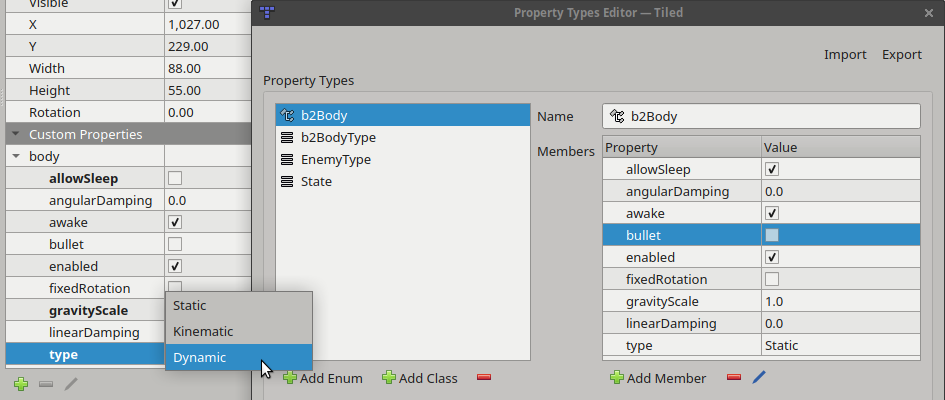The width and height of the screenshot is (945, 400).
Task: Select type row in Custom Properties
Action: (x=85, y=355)
